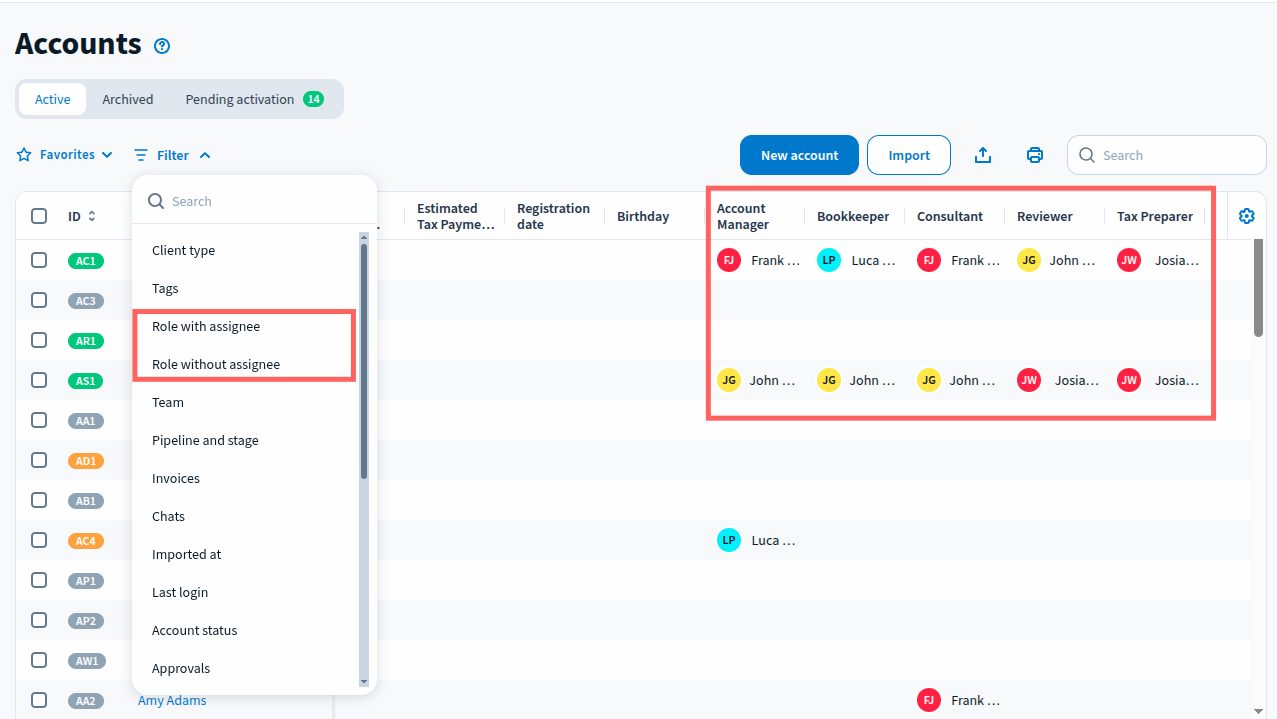Collapse the Filter dropdown
1277x719 pixels.
[172, 155]
